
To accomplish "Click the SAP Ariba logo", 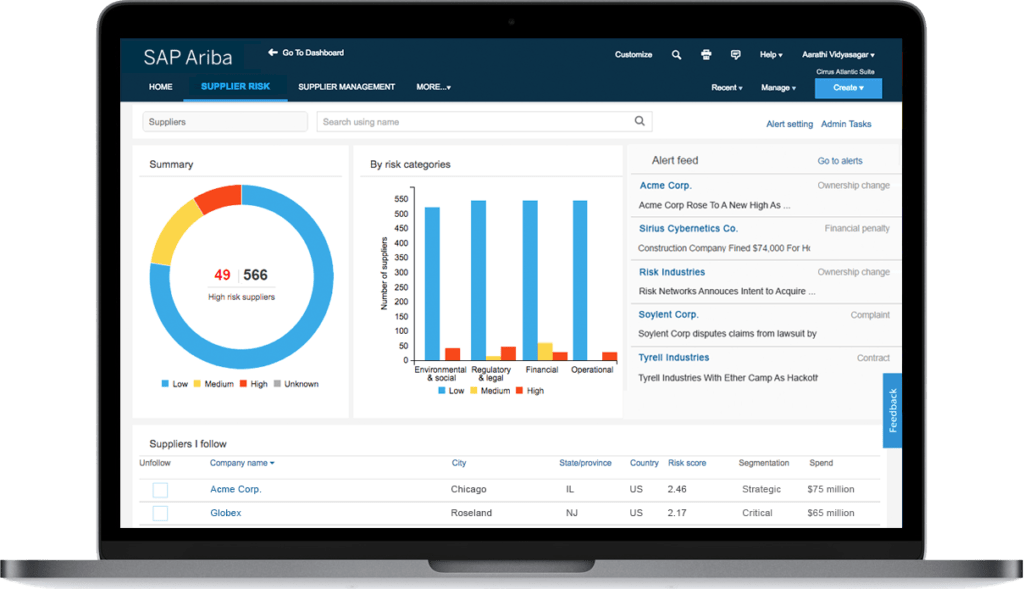I will 187,57.
